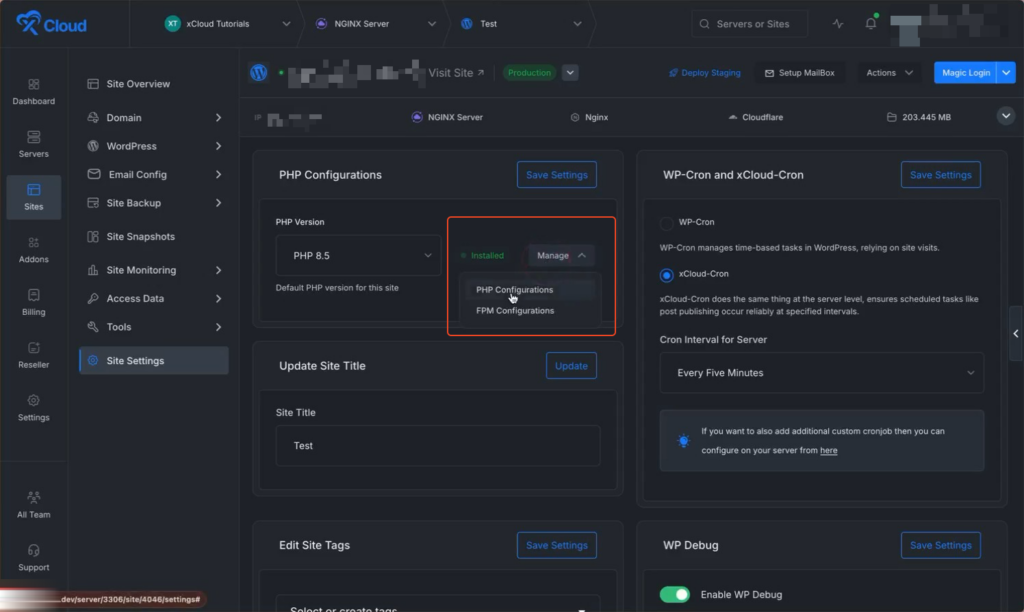Viewport: 1024px width, 612px height.
Task: Toggle the Enable WP Debug switch
Action: click(x=675, y=595)
